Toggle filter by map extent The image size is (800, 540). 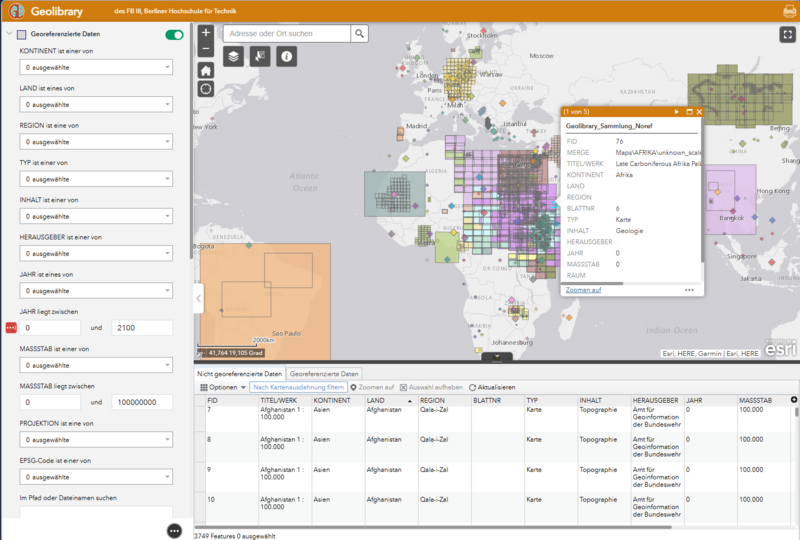pos(299,387)
